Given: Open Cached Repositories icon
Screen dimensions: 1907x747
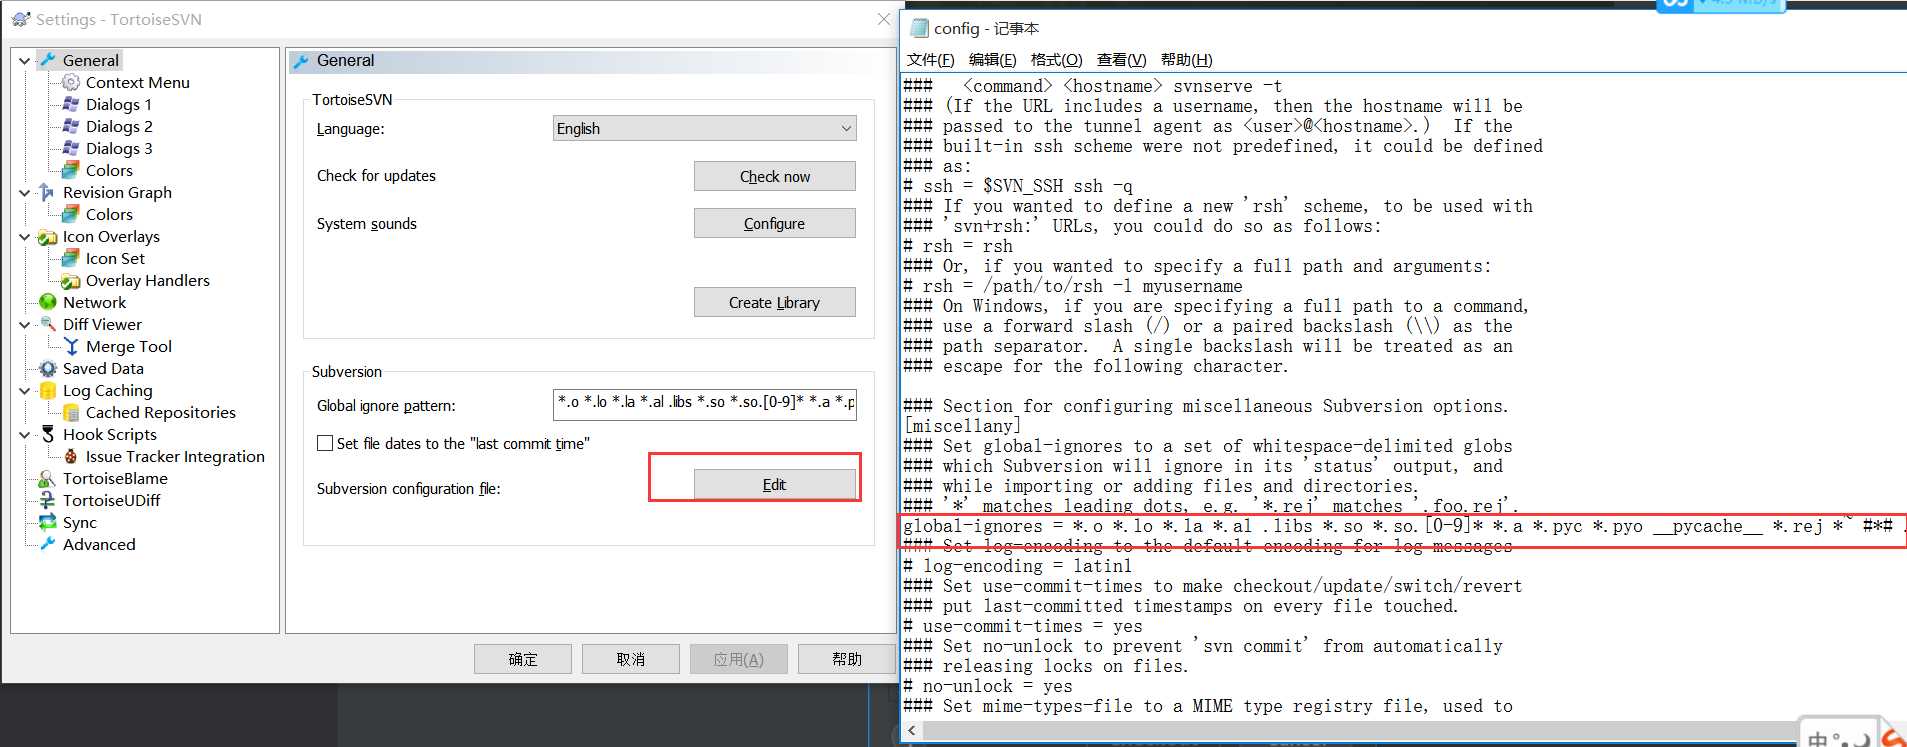Looking at the screenshot, I should 71,412.
